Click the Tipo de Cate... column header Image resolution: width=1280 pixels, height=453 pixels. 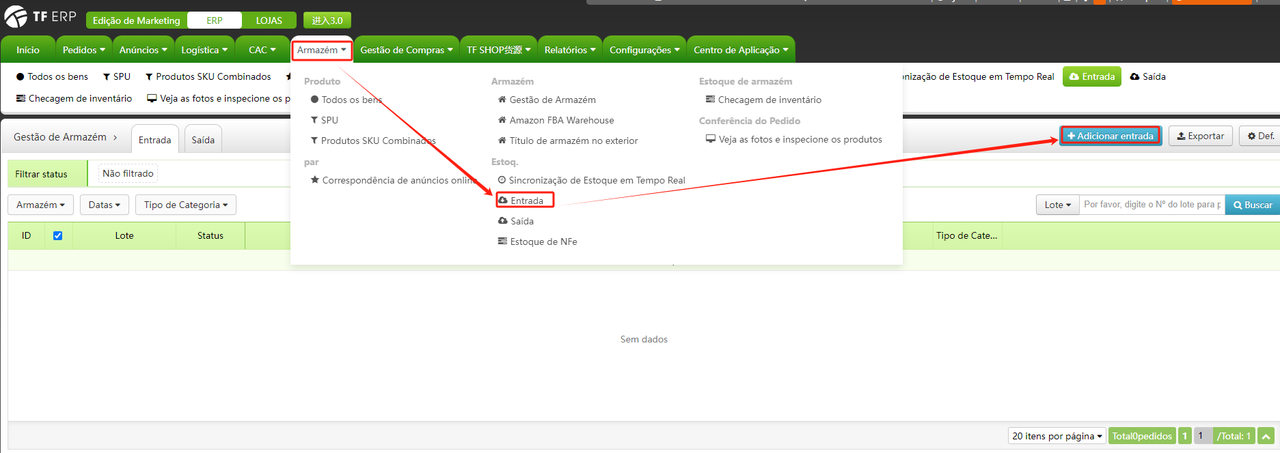point(967,236)
